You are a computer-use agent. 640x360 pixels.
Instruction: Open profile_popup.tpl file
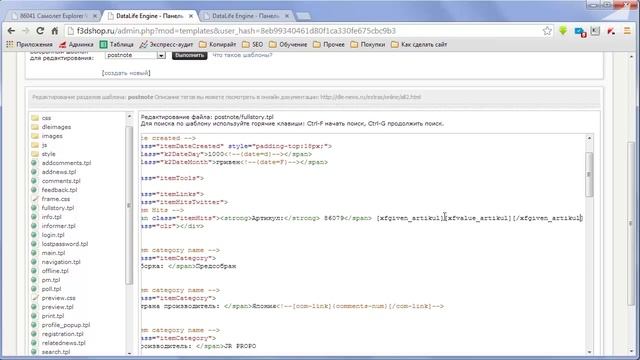pos(66,325)
